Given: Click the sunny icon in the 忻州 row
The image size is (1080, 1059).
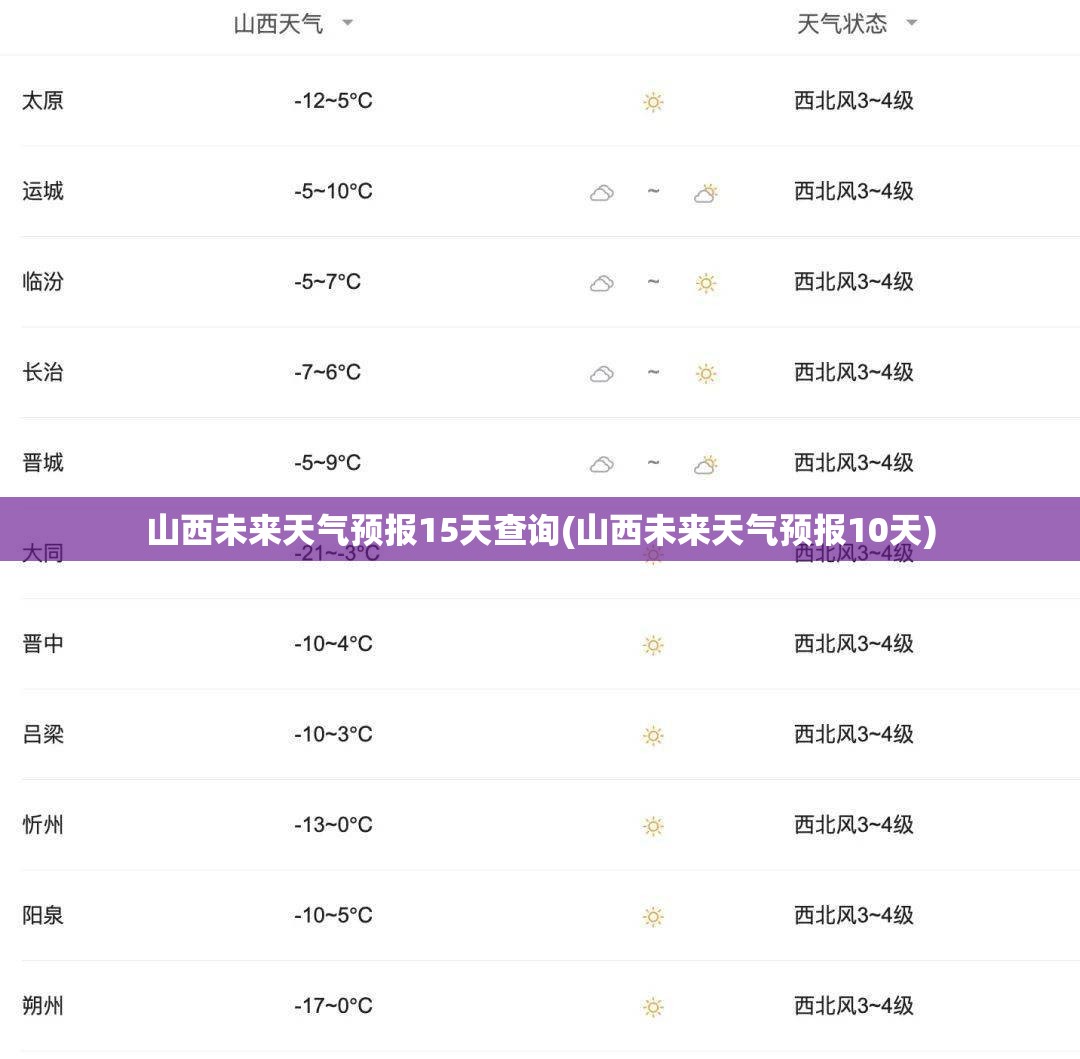Looking at the screenshot, I should (653, 826).
